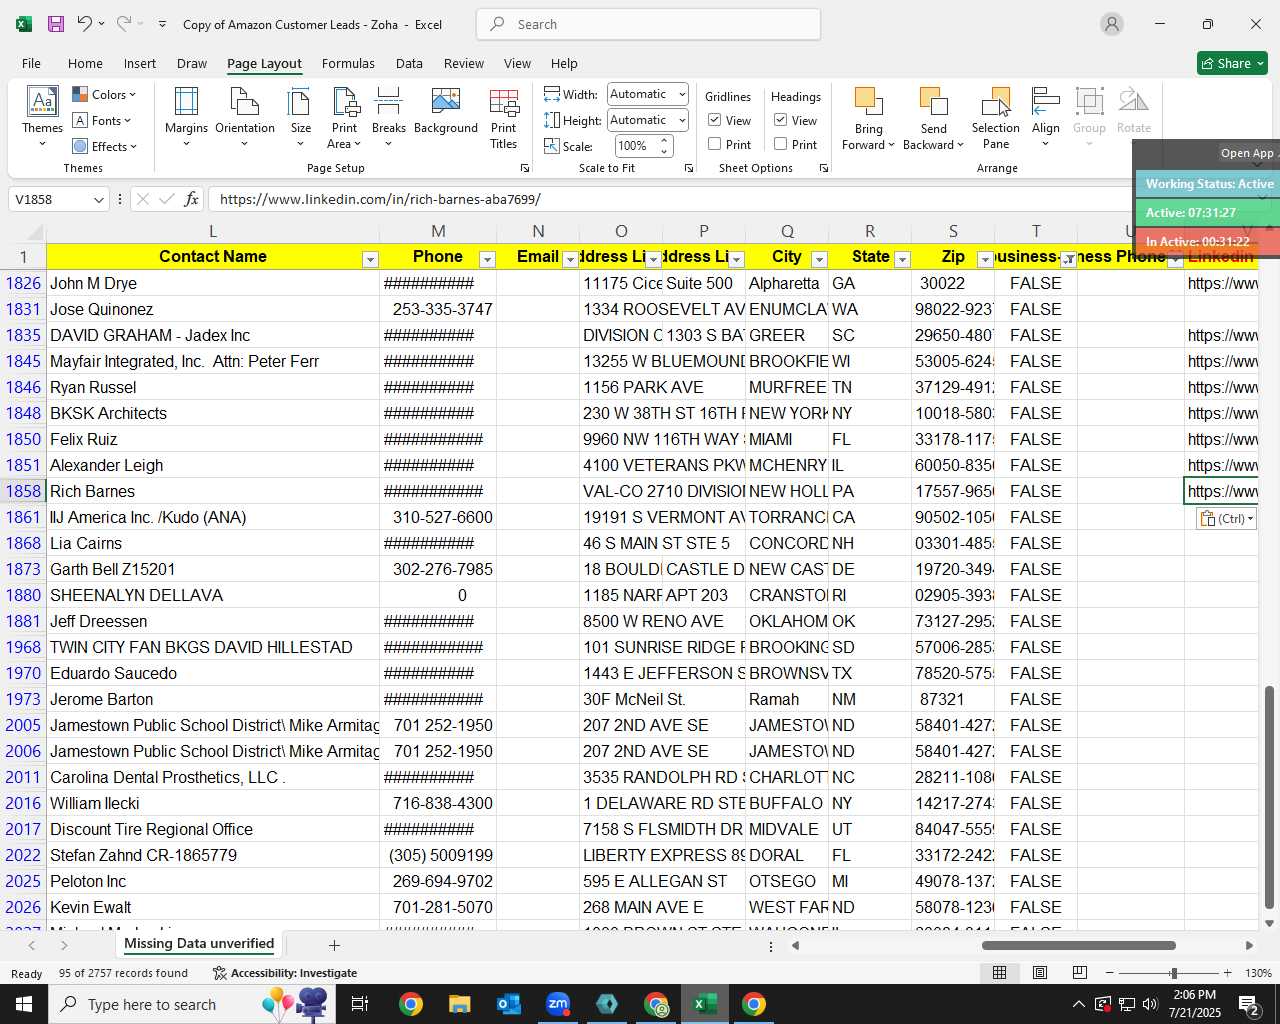Screen dimensions: 1280x1024
Task: Toggle Headings View checkbox
Action: [781, 120]
